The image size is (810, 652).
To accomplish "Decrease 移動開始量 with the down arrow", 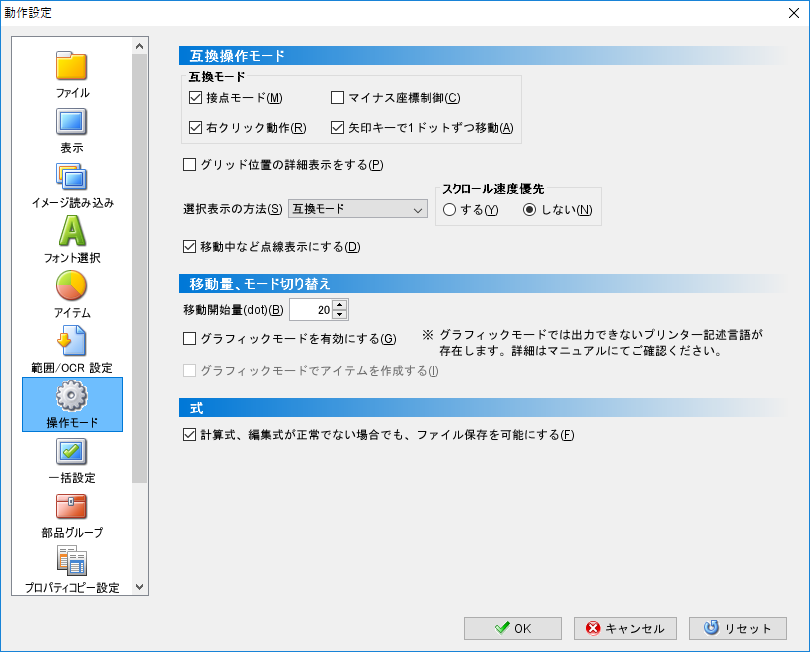I will pyautogui.click(x=339, y=315).
